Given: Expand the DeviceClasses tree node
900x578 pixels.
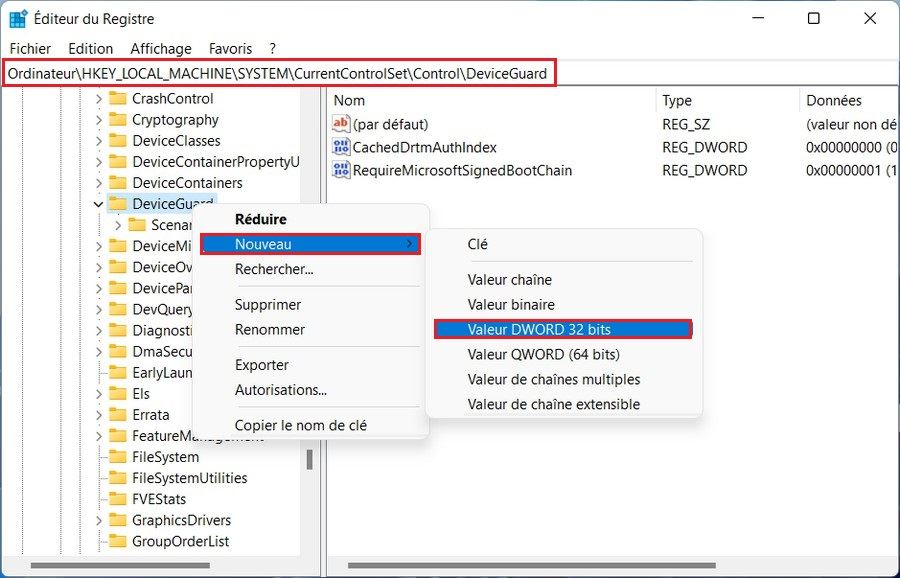Looking at the screenshot, I should 99,141.
